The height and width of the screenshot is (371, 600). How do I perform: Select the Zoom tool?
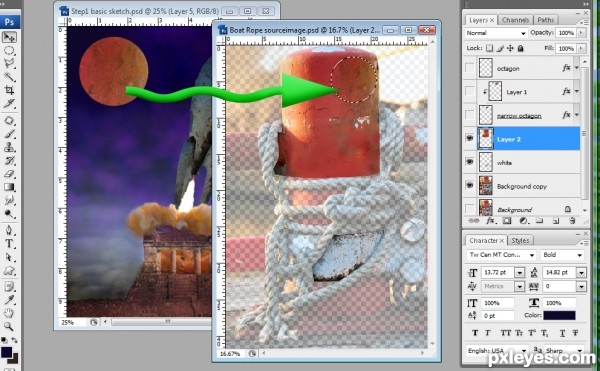coord(9,327)
